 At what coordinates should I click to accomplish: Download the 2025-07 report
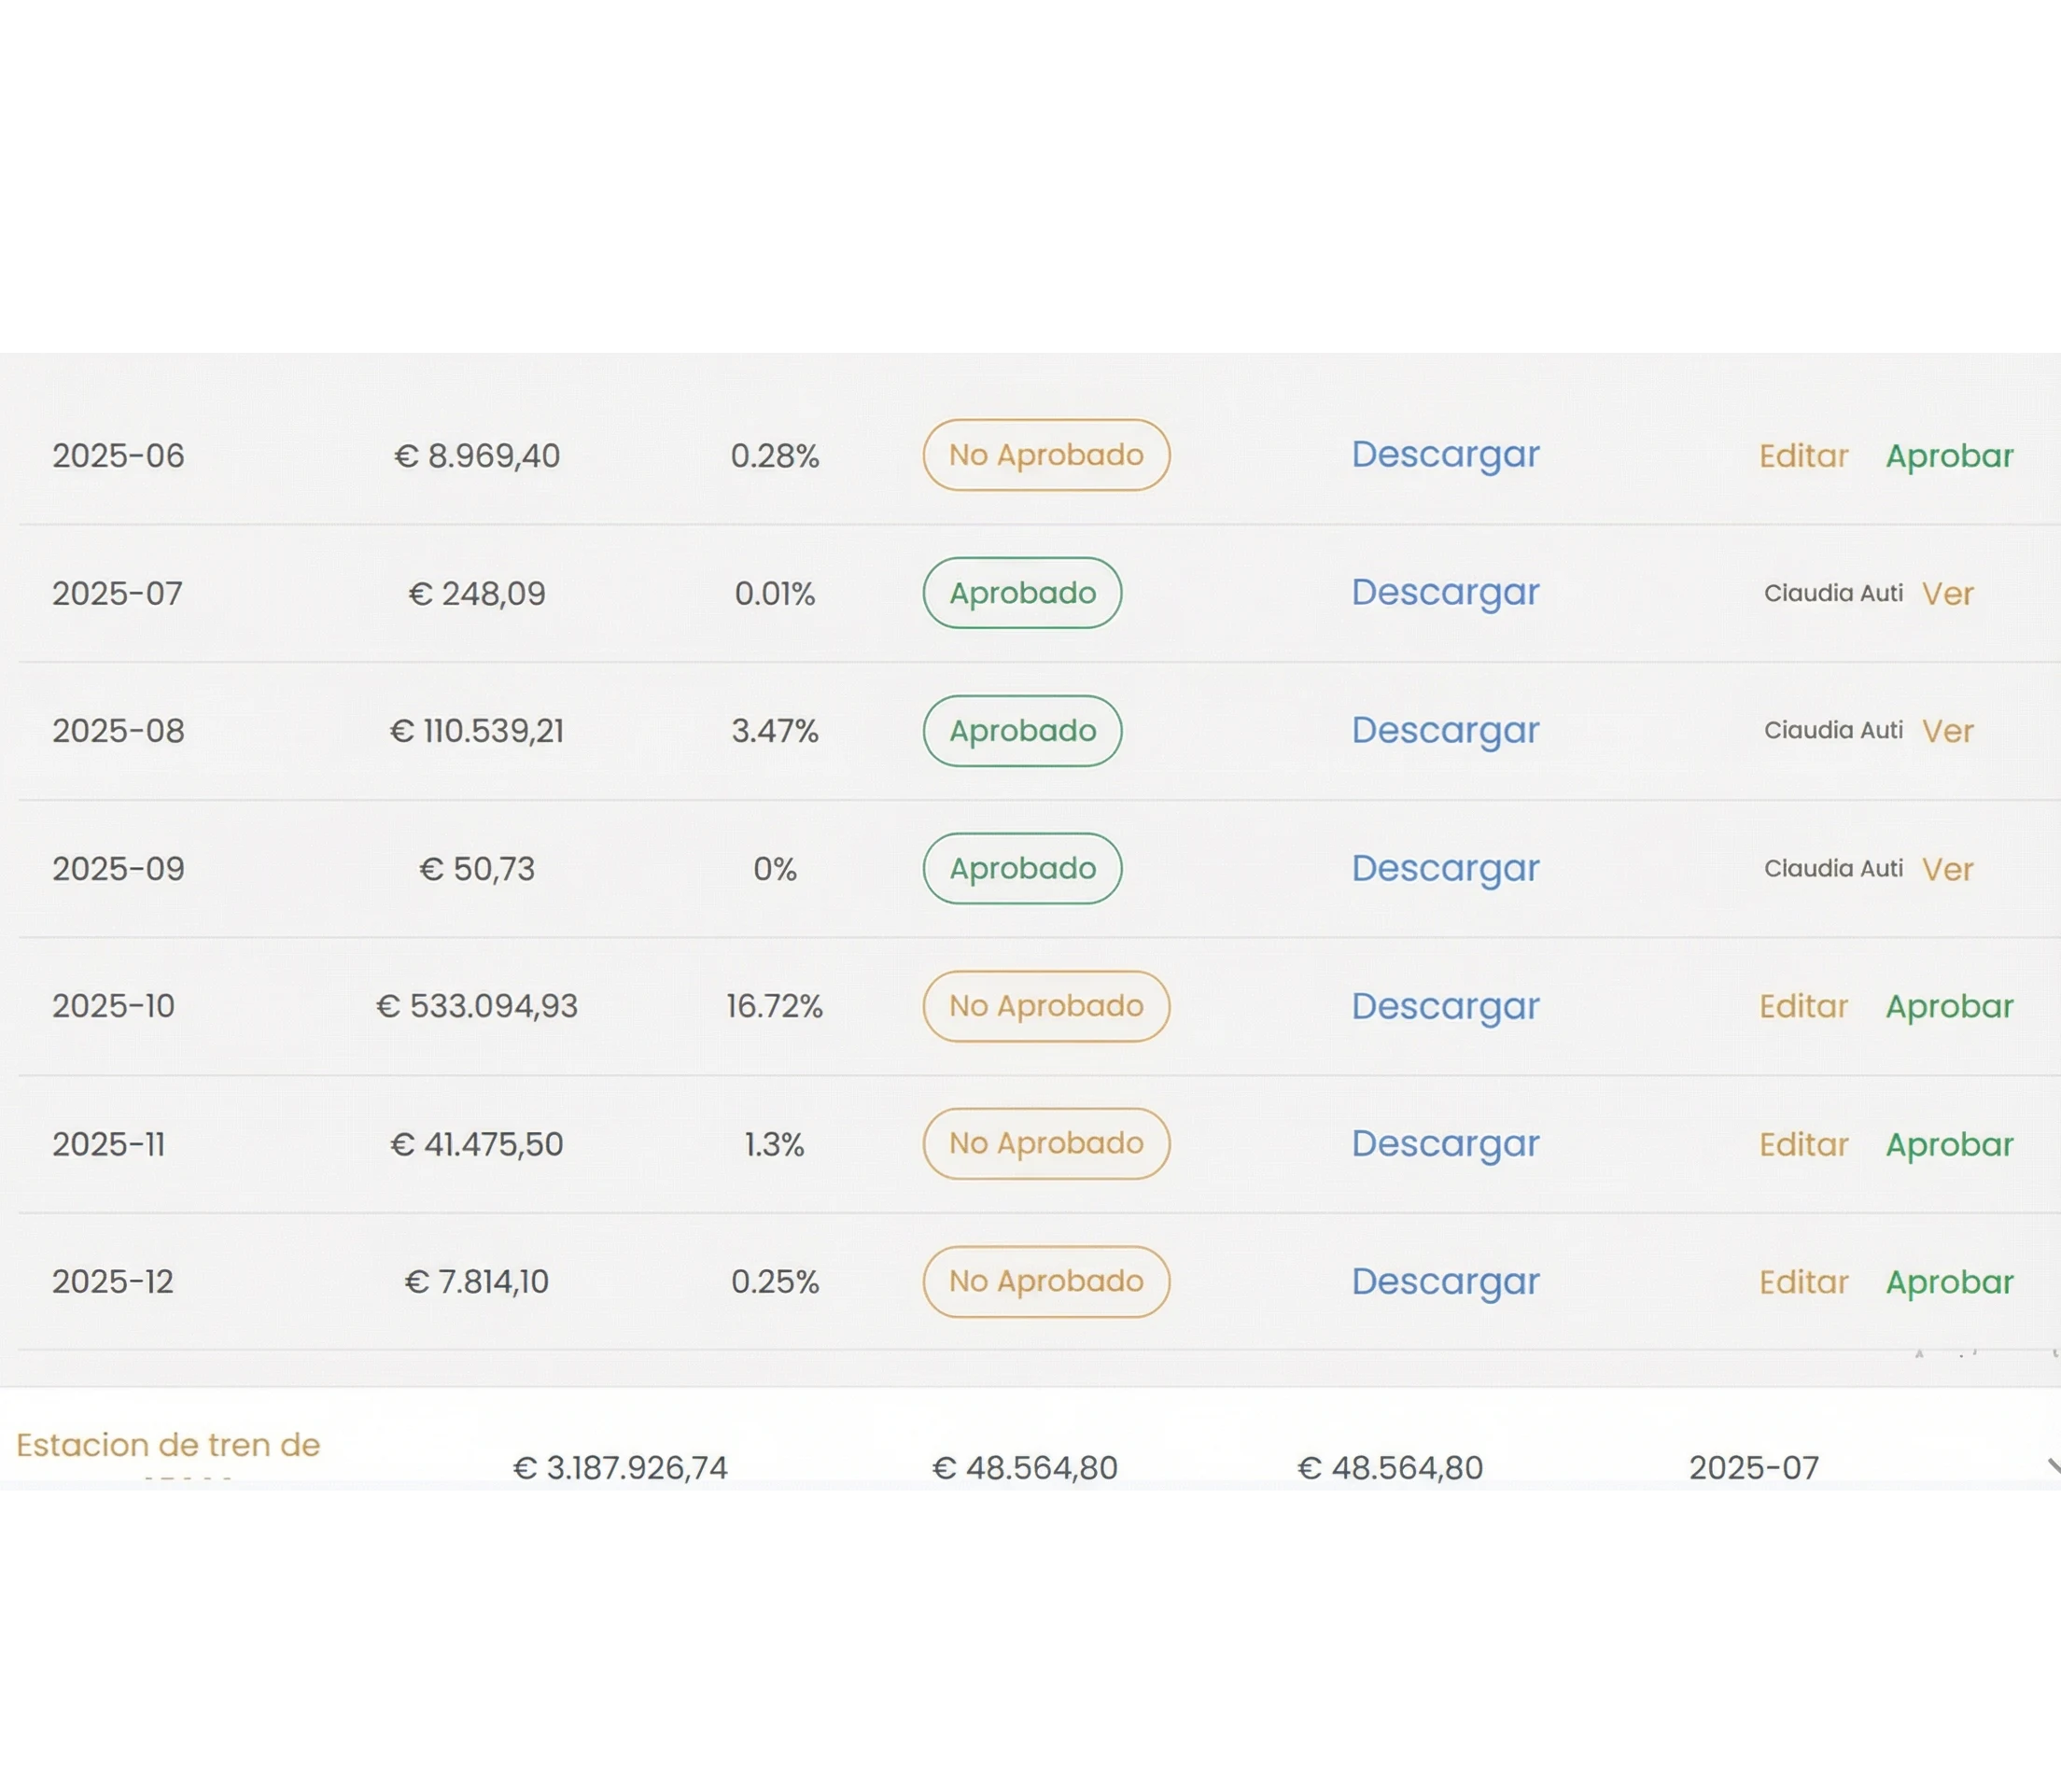pyautogui.click(x=1445, y=593)
